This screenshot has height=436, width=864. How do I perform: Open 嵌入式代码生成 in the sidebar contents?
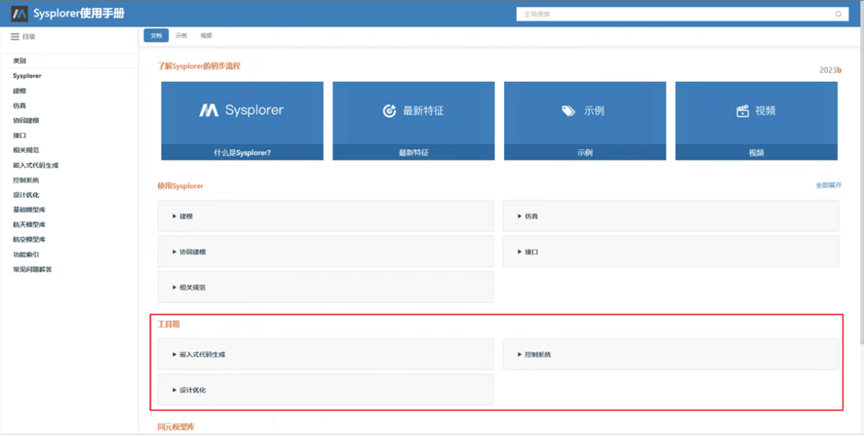point(36,165)
